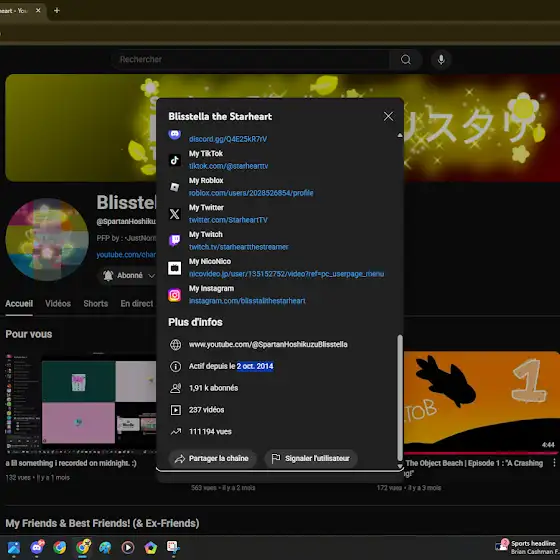Open the discord.gg/Q4E25kR7rV link
The width and height of the screenshot is (560, 560).
pos(228,139)
